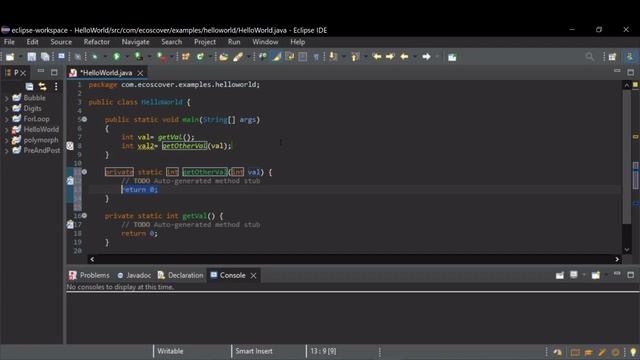Open dropdown beside Back navigation arrow
Image resolution: width=640 pixels, height=360 pixels.
tap(415, 57)
